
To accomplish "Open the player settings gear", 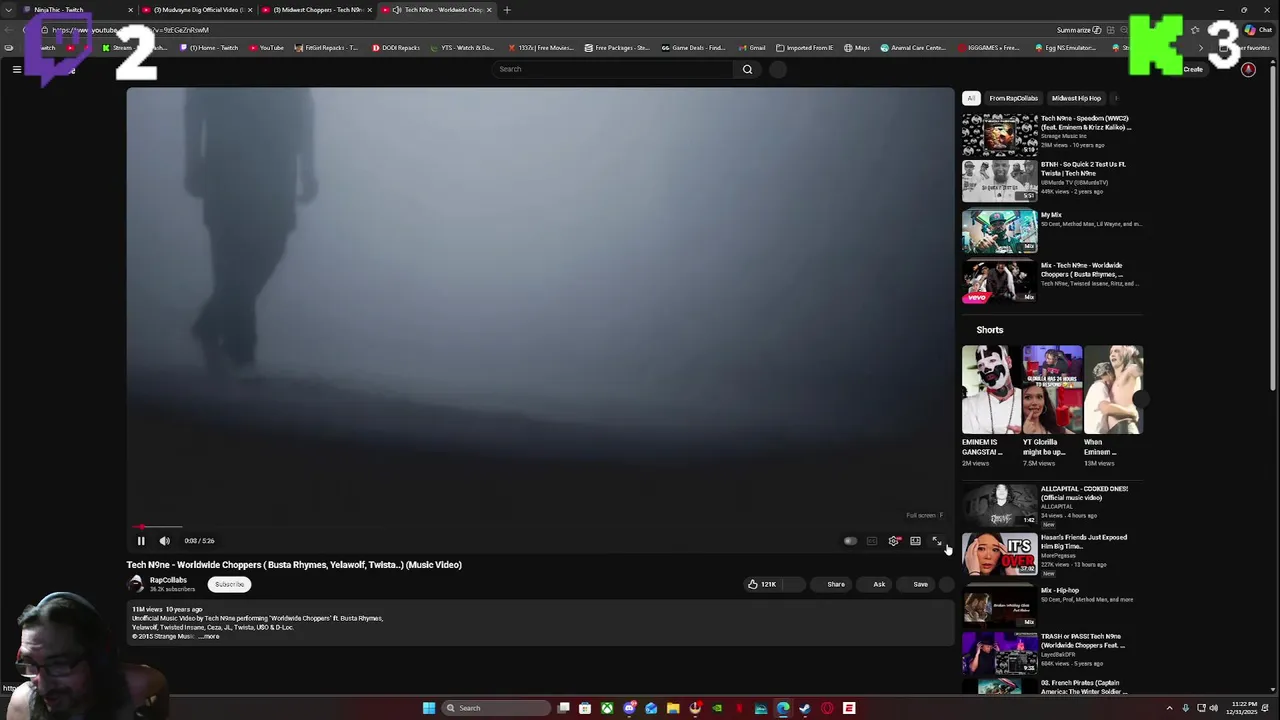I will (893, 541).
